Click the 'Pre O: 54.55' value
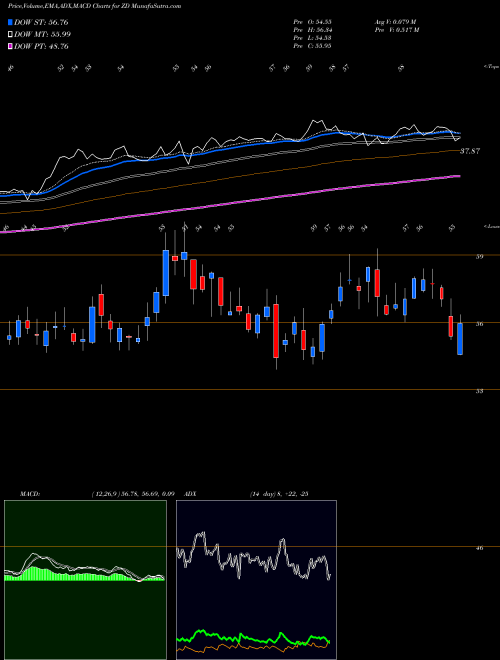 tap(312, 22)
